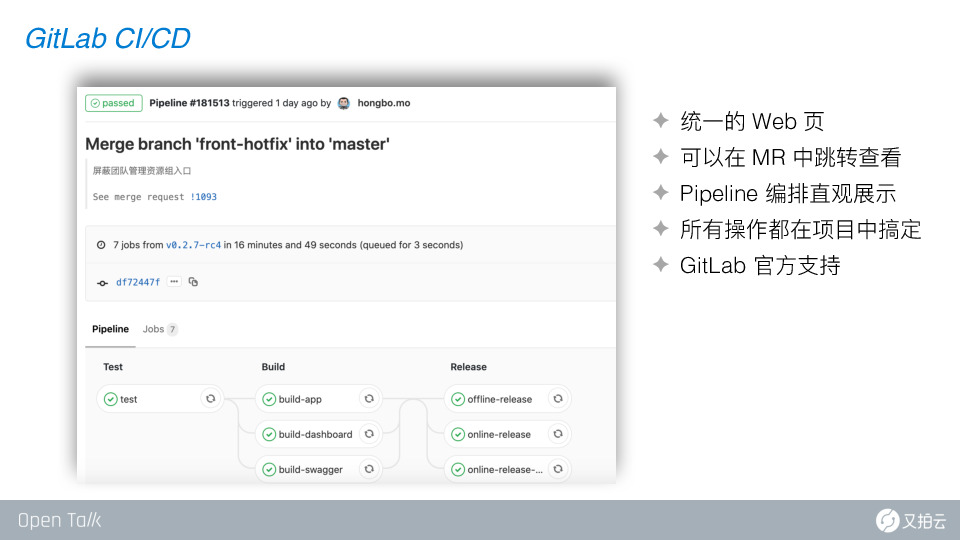Switch to the Jobs tab

(160, 329)
